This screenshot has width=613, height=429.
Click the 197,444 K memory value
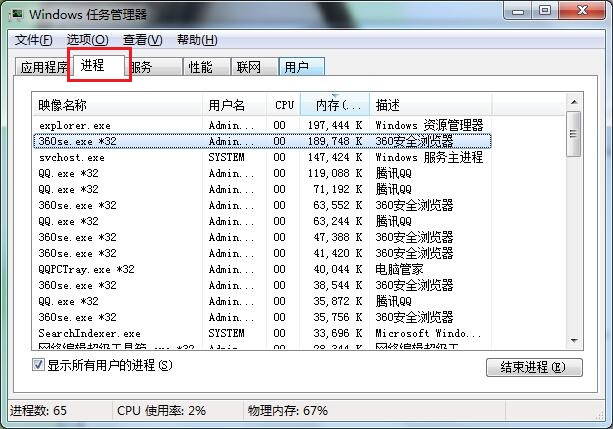[x=335, y=125]
